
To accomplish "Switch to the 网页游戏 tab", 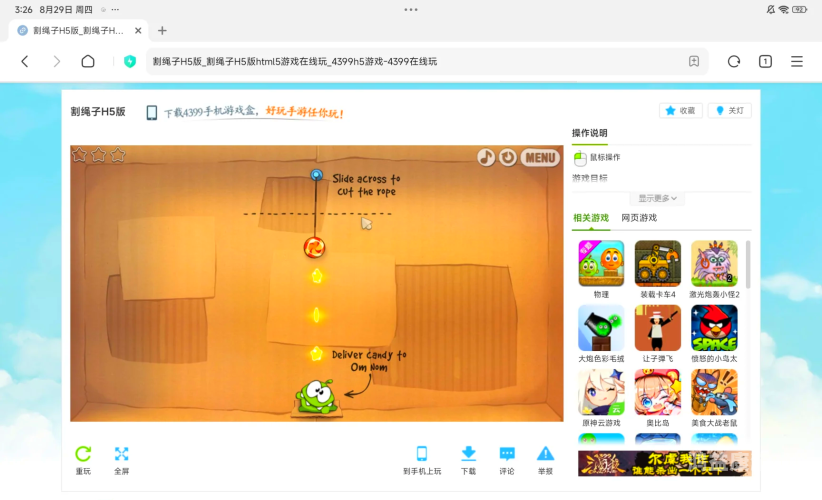I will (x=639, y=218).
